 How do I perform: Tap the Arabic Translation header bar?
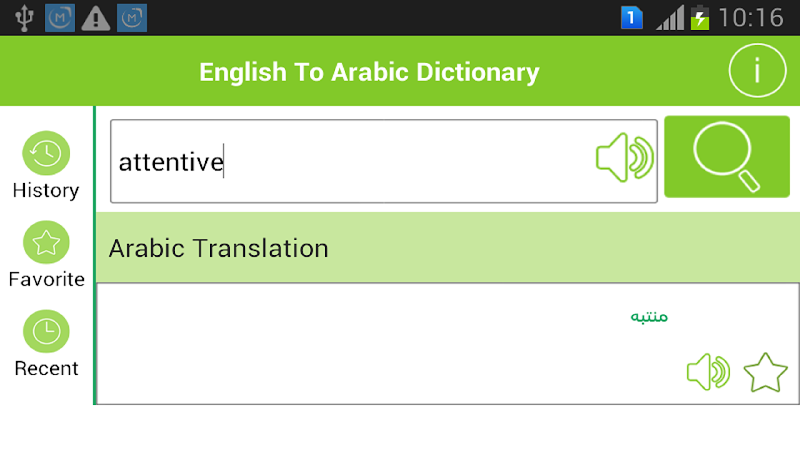[x=448, y=248]
